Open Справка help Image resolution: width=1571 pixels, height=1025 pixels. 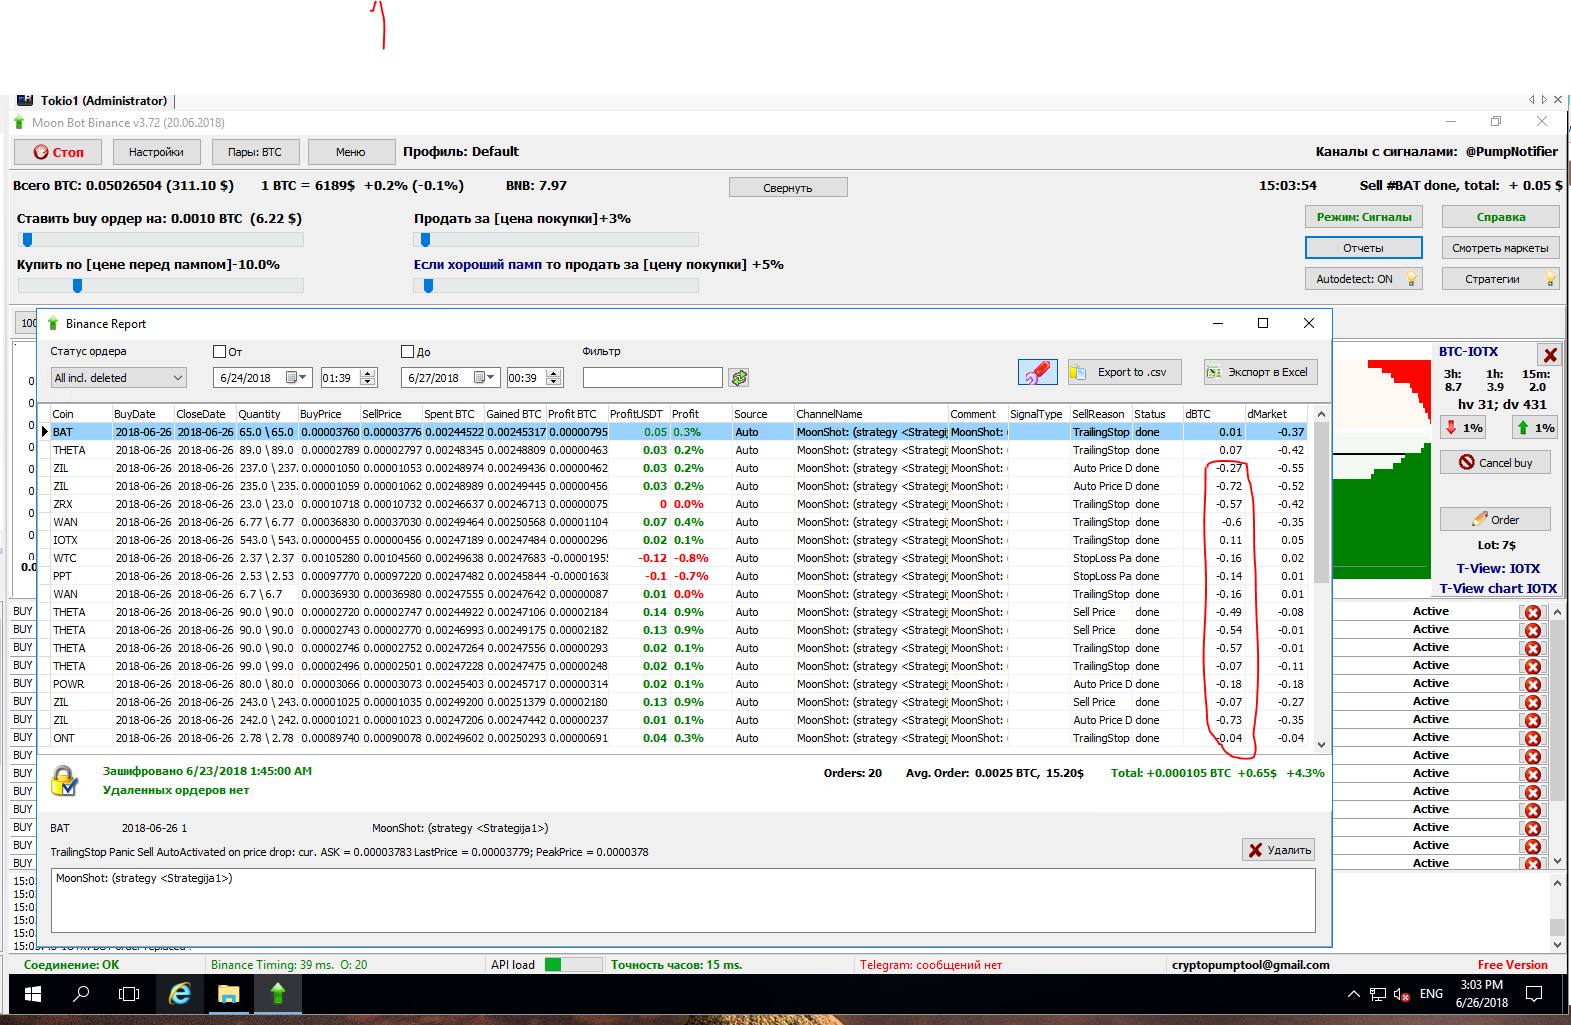(x=1500, y=217)
